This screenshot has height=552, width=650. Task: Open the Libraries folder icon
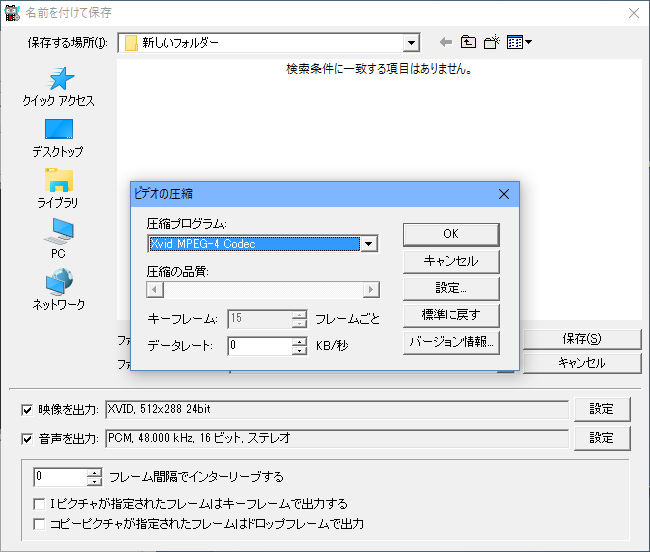pos(58,181)
